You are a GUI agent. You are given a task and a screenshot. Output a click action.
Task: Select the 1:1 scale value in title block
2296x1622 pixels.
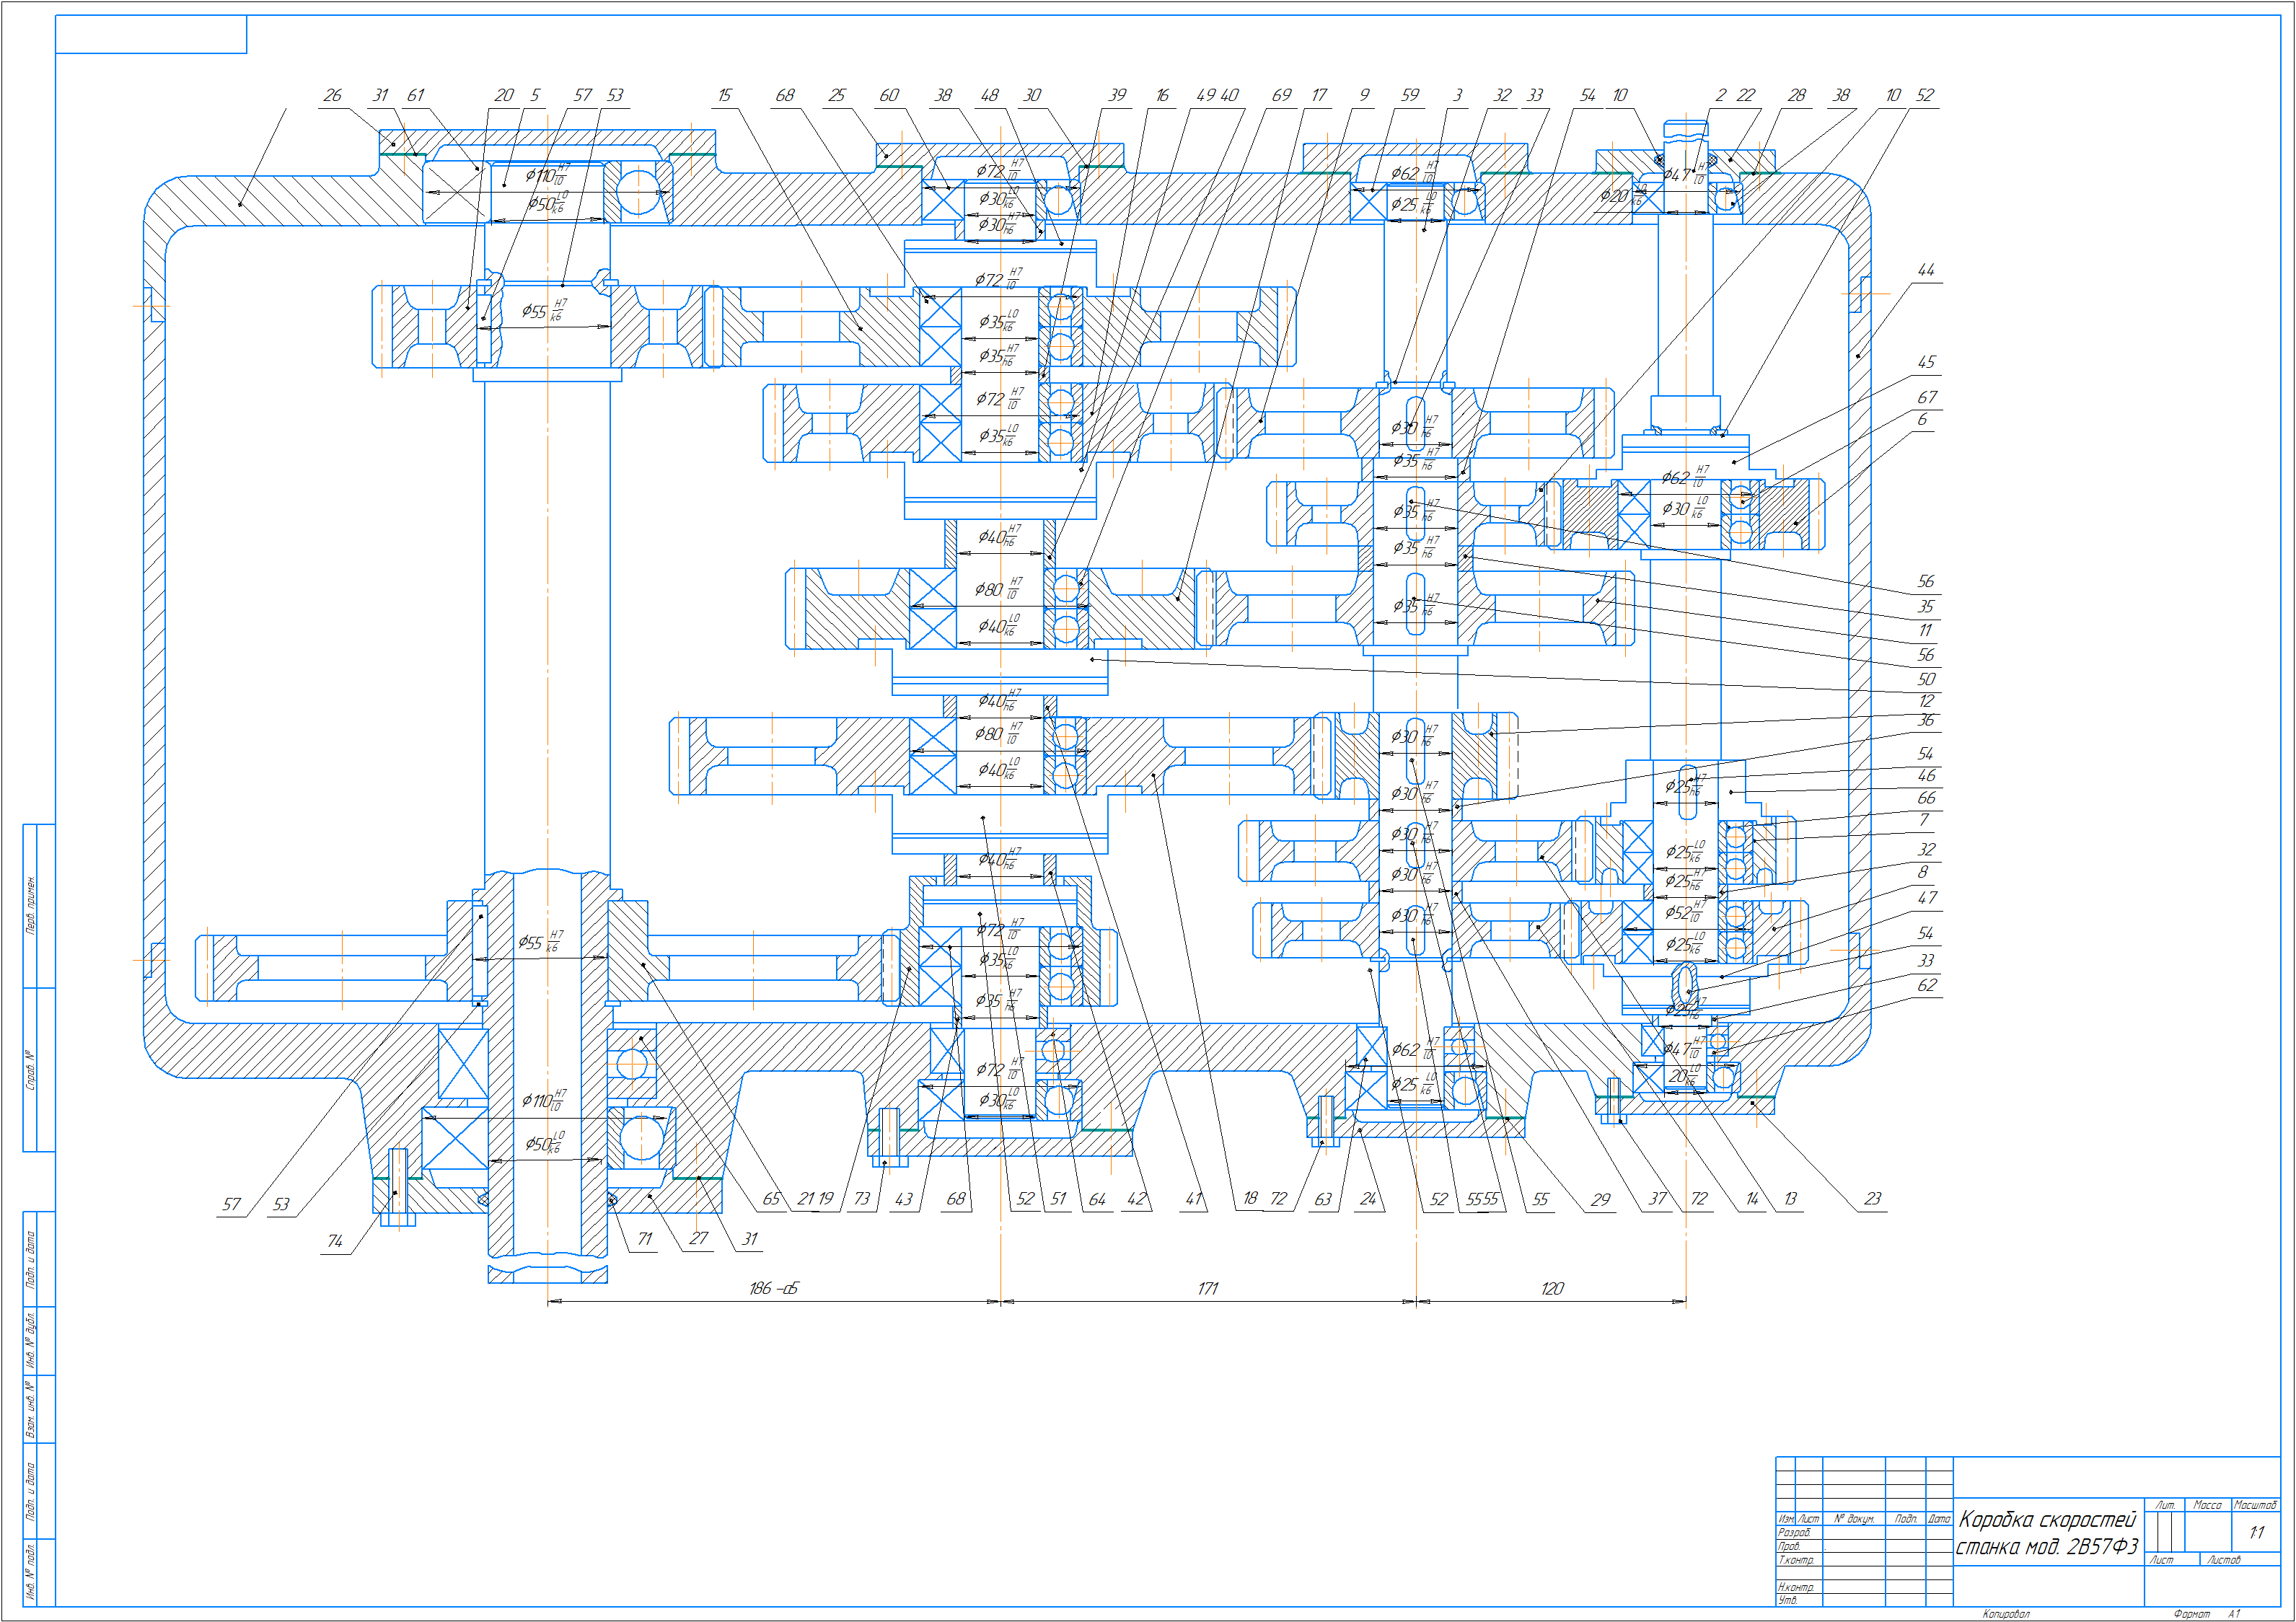[x=2256, y=1533]
